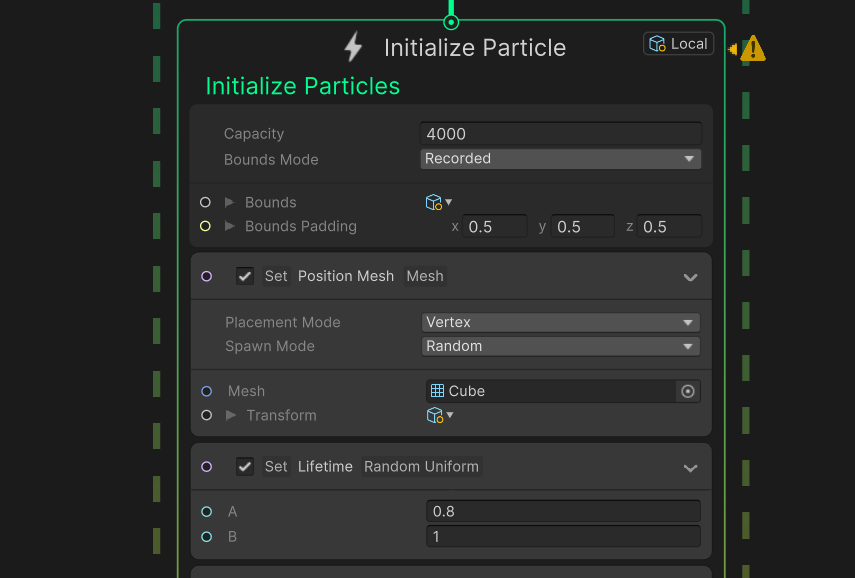
Task: Click the Lifetime A value field
Action: pos(563,511)
